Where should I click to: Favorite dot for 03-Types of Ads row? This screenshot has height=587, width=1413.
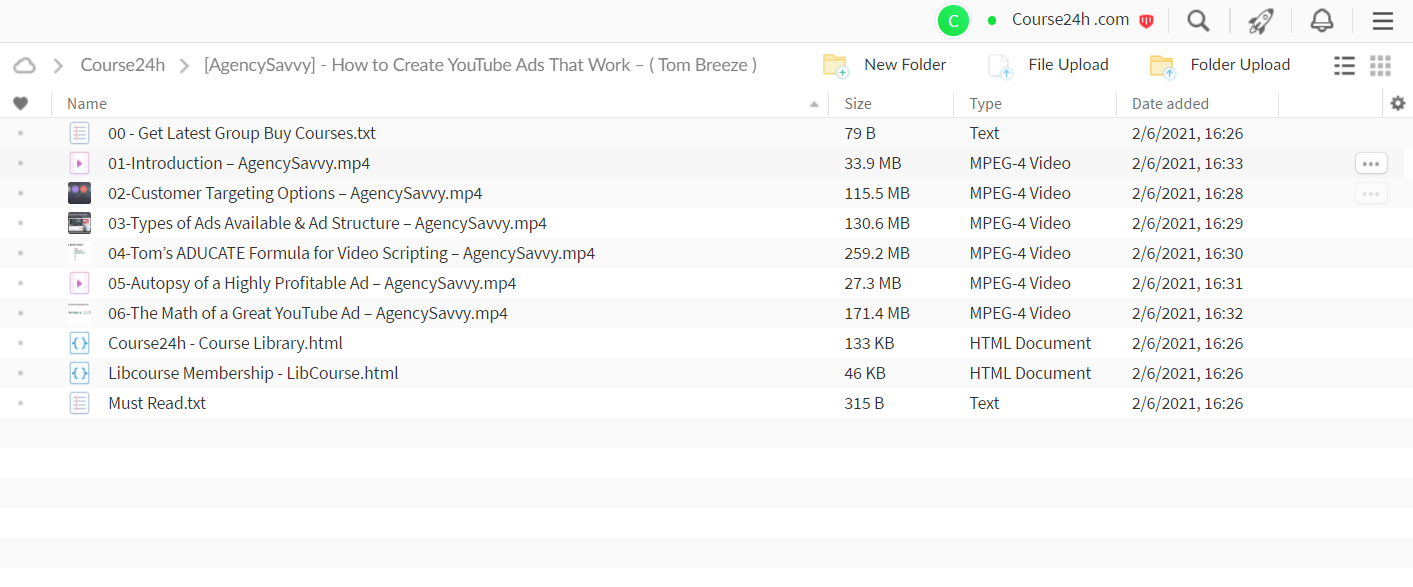tap(20, 223)
